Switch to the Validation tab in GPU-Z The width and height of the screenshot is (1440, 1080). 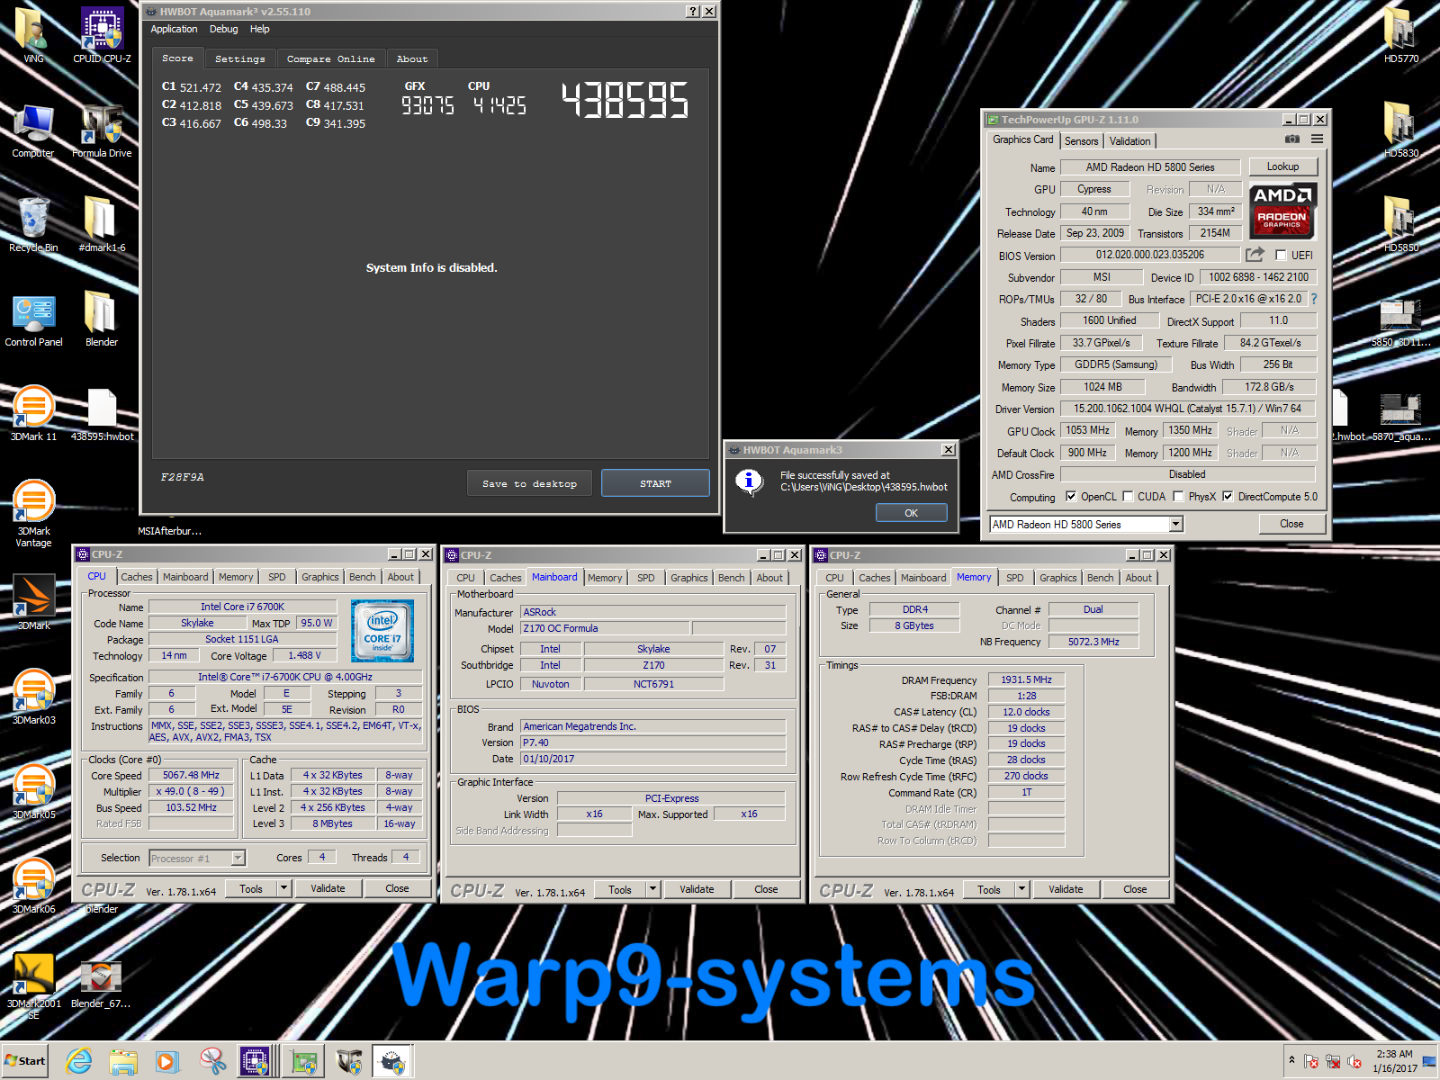point(1130,141)
